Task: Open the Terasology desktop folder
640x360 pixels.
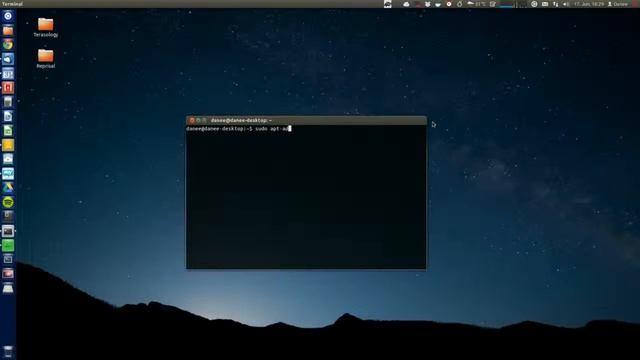Action: pyautogui.click(x=46, y=27)
